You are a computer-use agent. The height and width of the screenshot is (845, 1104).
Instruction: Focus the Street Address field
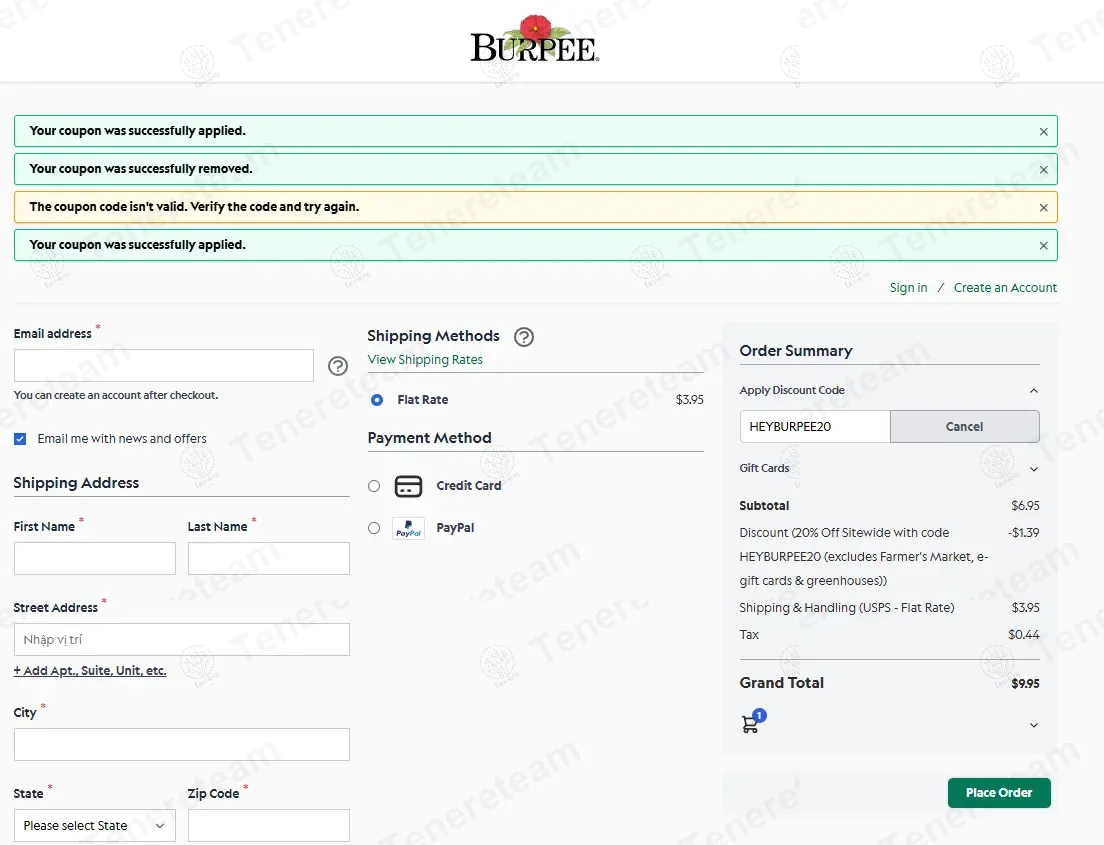tap(182, 639)
